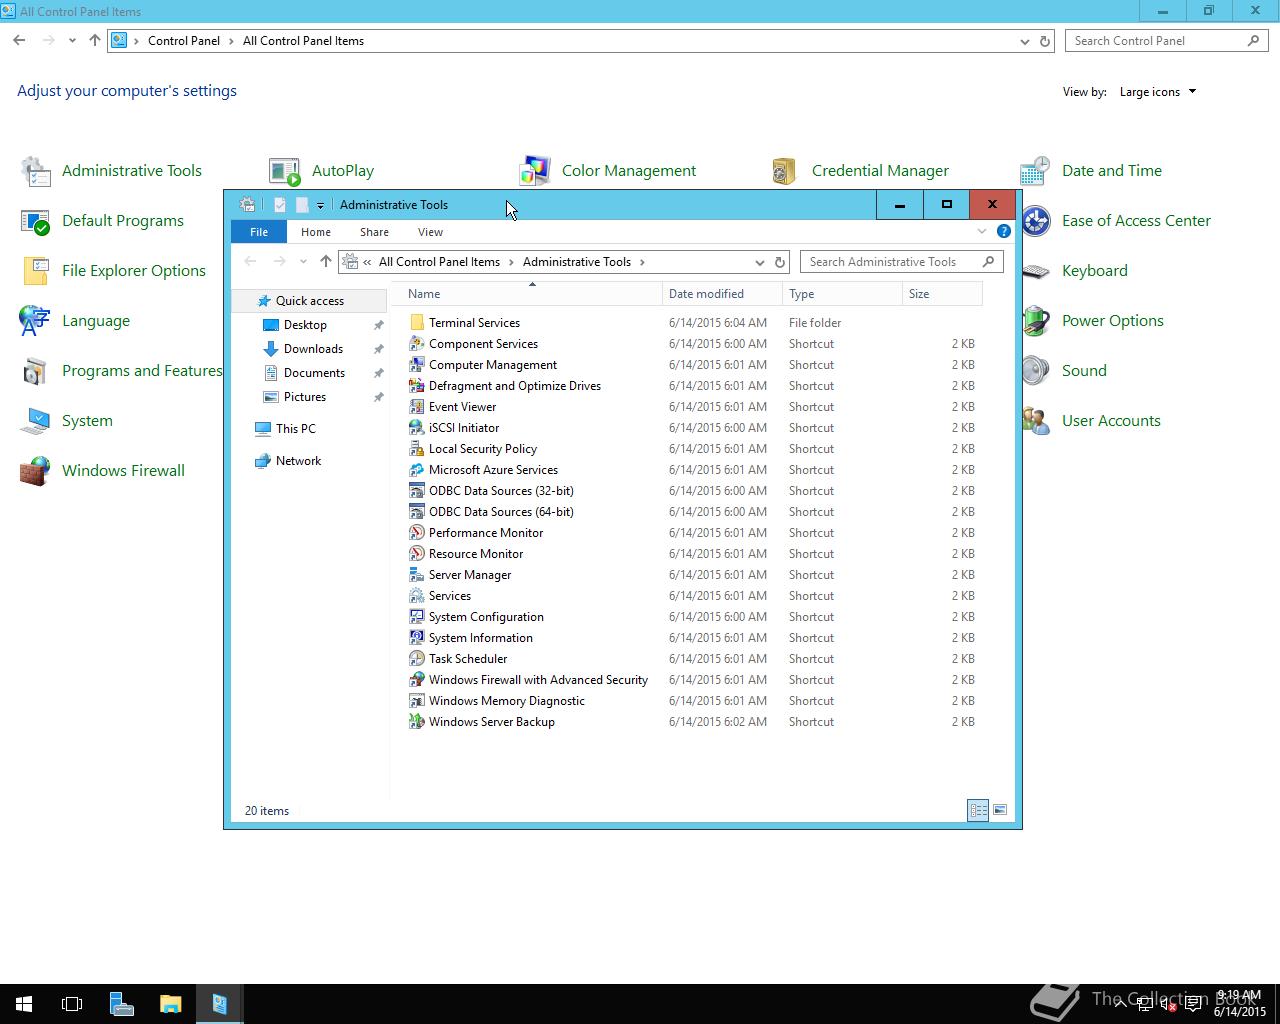Screen dimensions: 1280x1024
Task: Open the Share ribbon tab
Action: point(374,232)
